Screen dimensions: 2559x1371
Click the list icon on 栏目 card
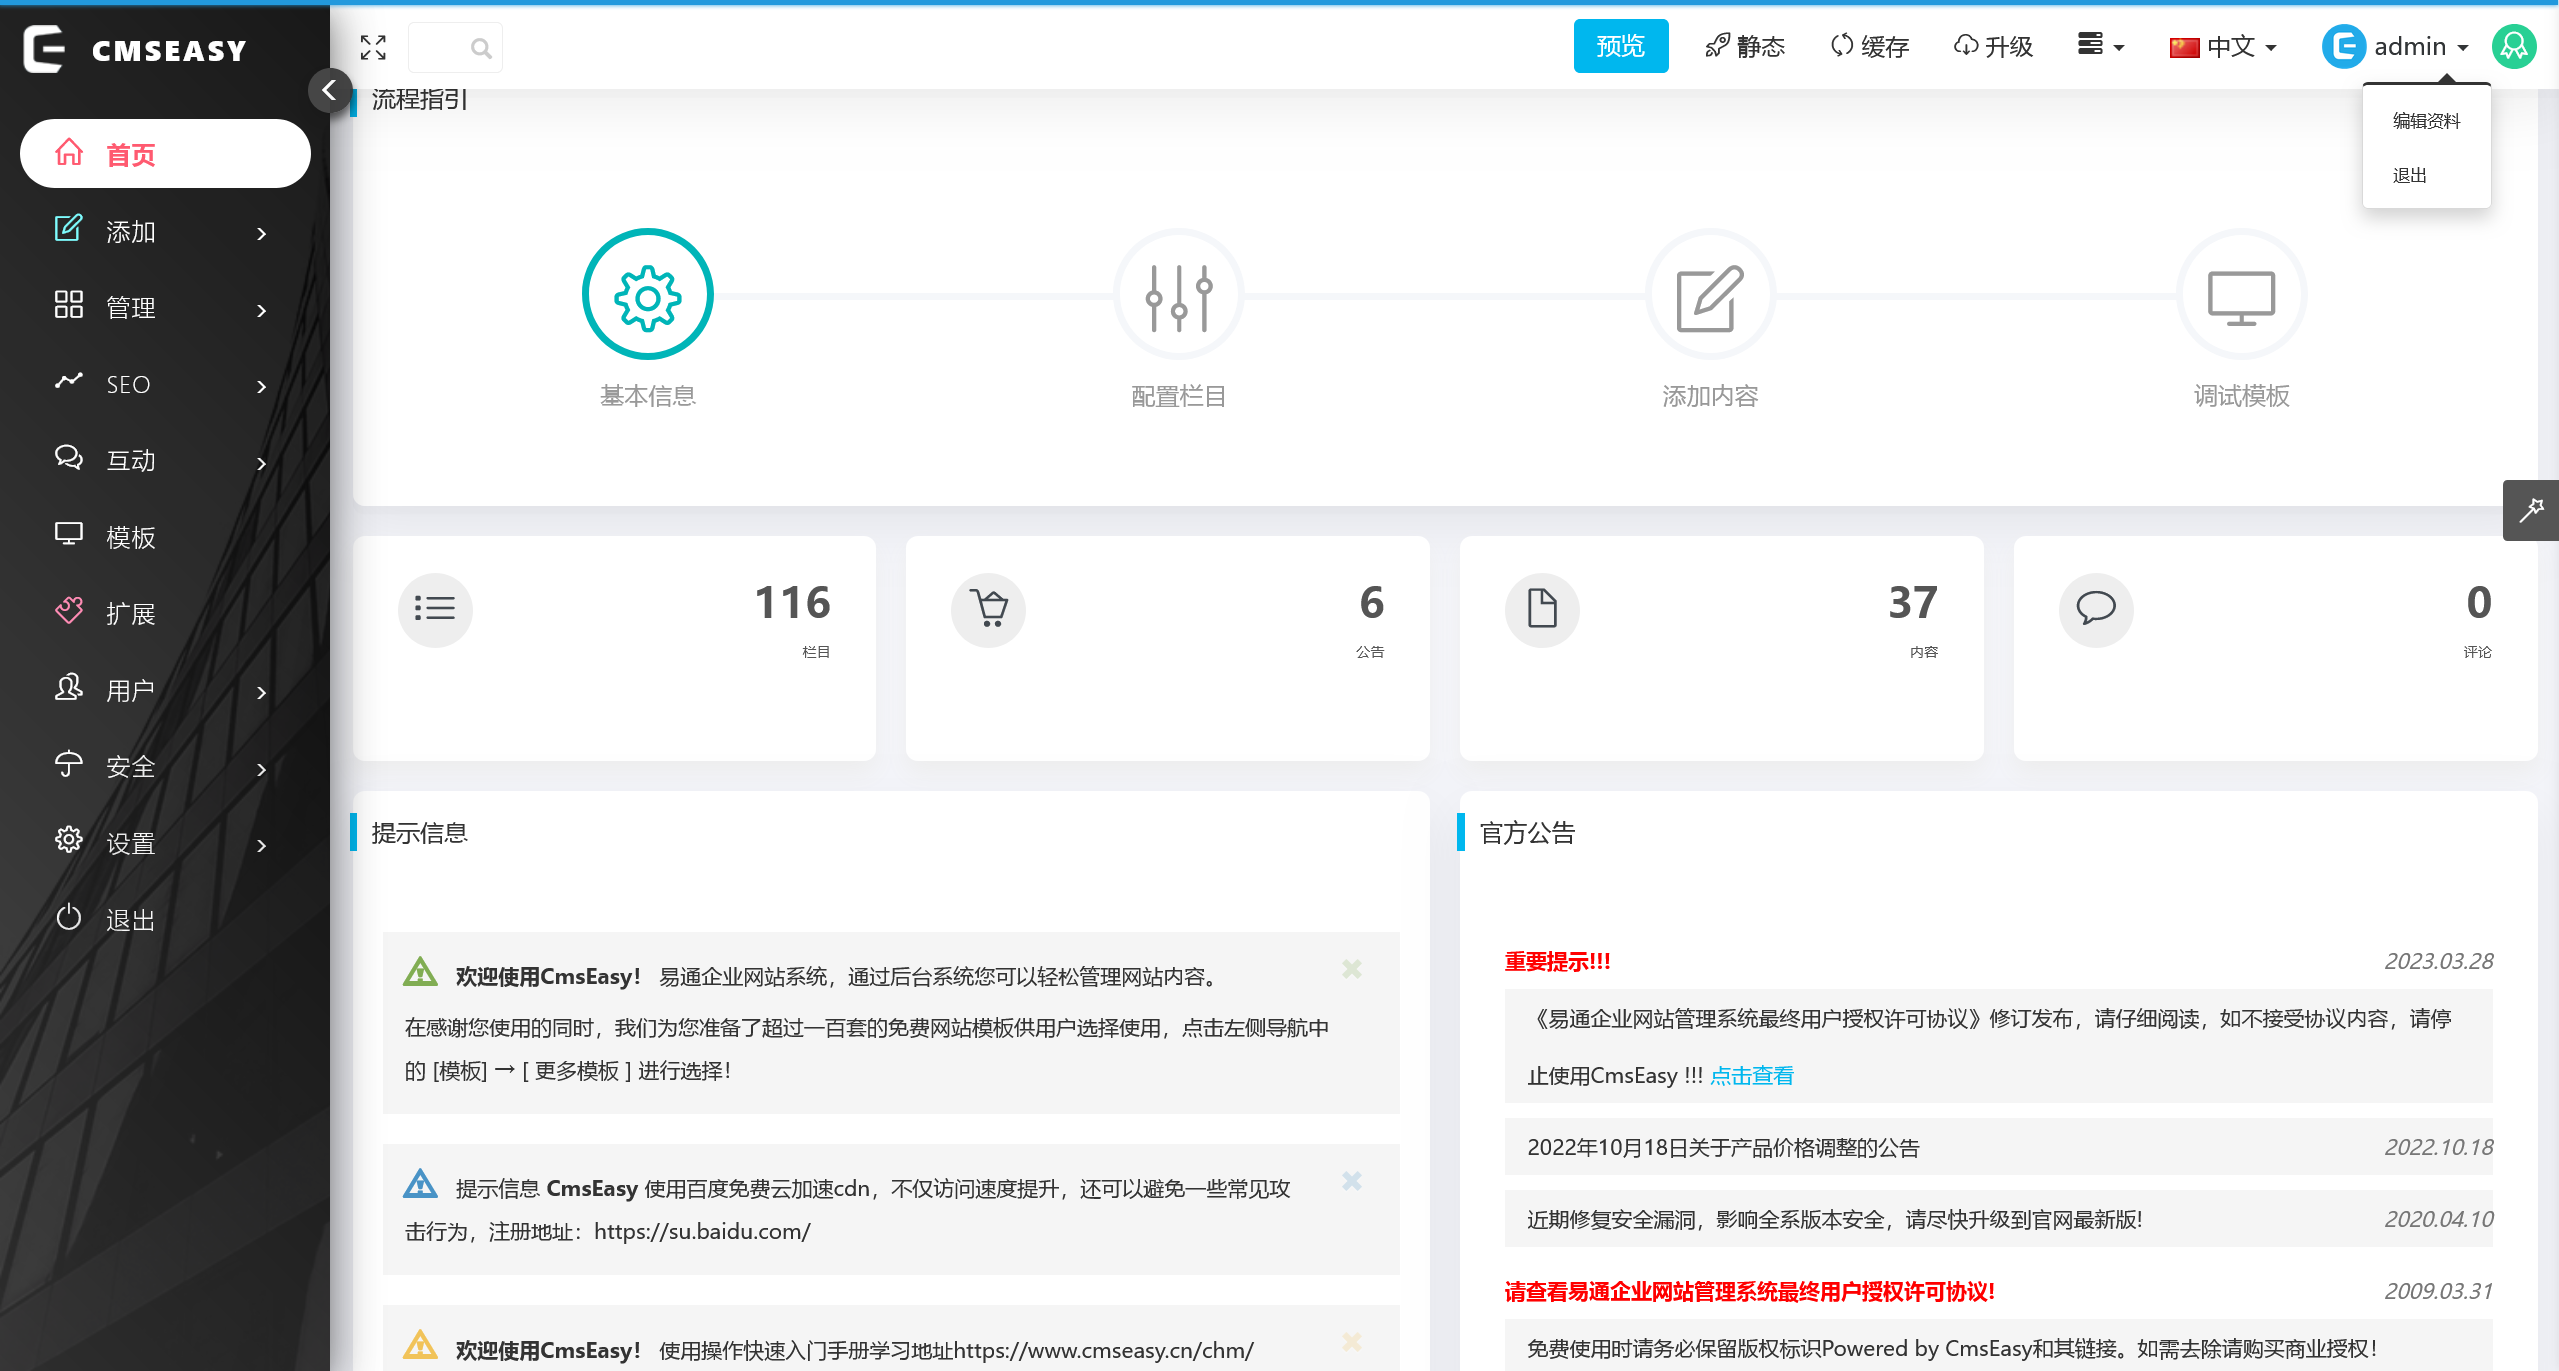coord(435,609)
